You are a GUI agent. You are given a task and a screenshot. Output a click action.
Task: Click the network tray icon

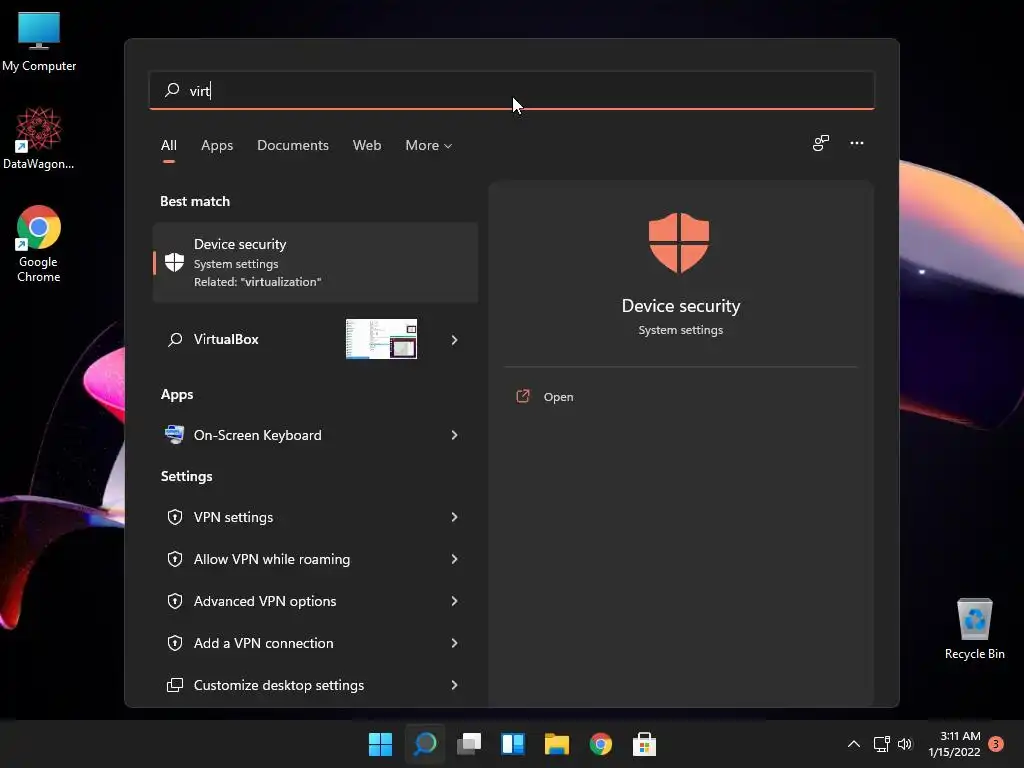click(x=882, y=744)
